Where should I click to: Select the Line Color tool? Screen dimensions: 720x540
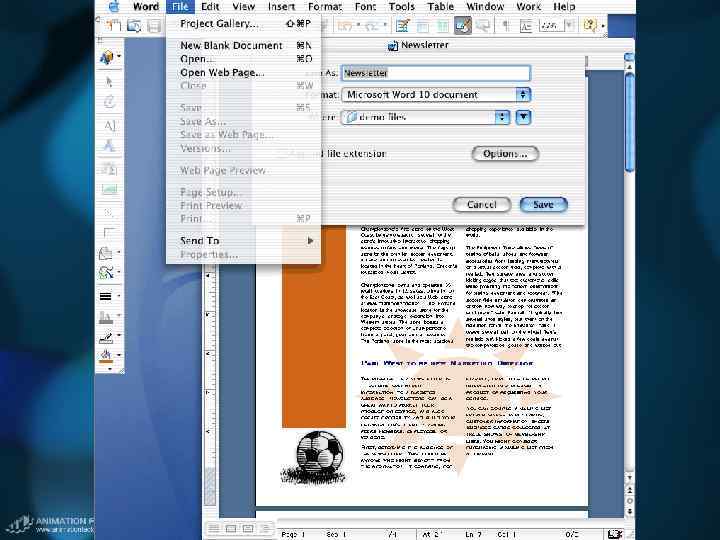[x=106, y=338]
